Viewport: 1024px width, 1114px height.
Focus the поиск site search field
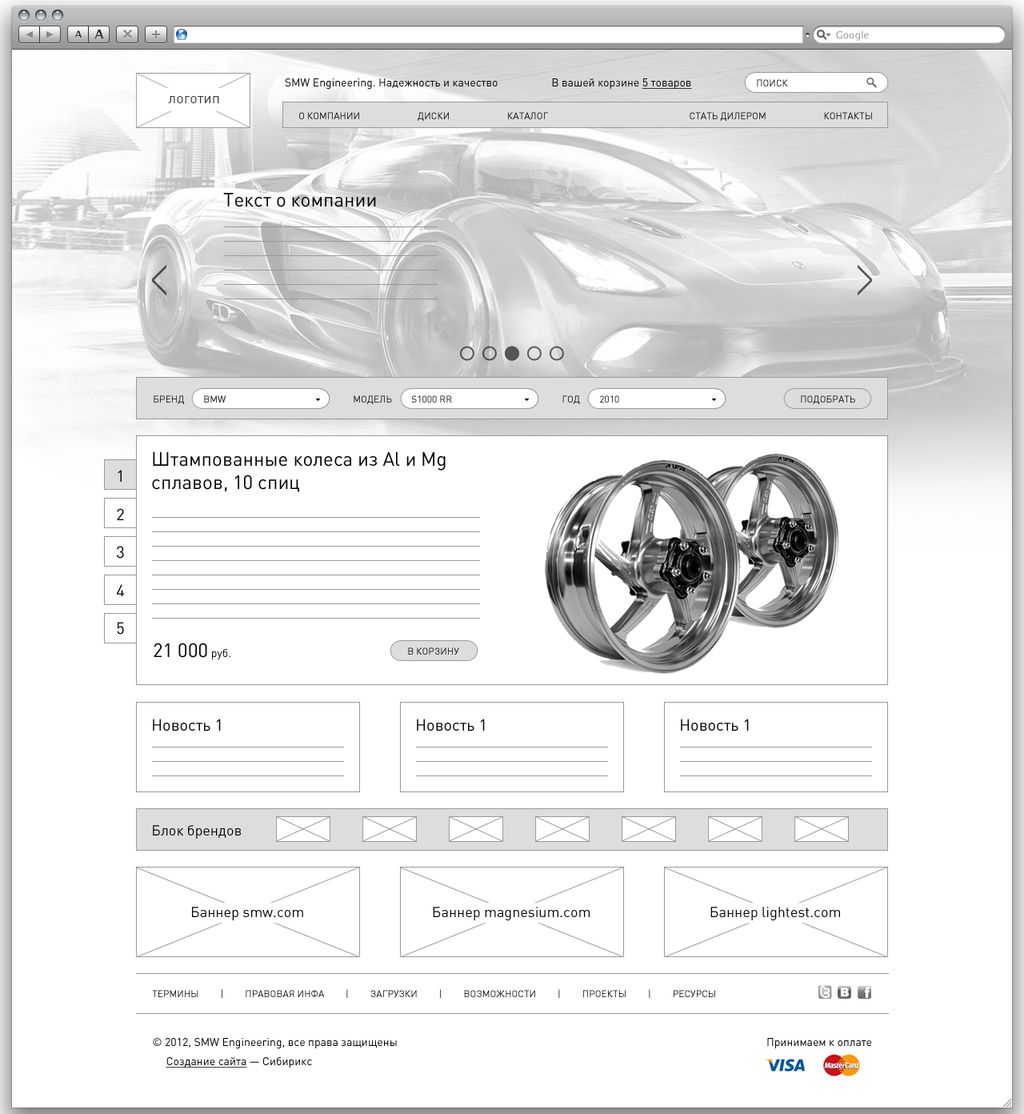[816, 82]
